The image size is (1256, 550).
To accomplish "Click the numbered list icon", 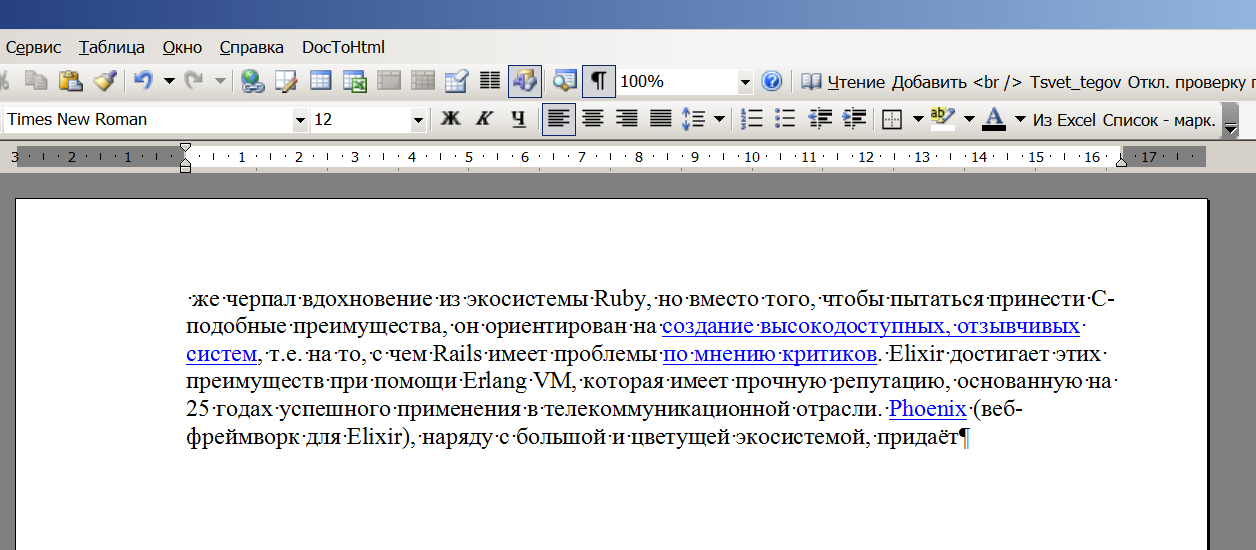I will (752, 119).
